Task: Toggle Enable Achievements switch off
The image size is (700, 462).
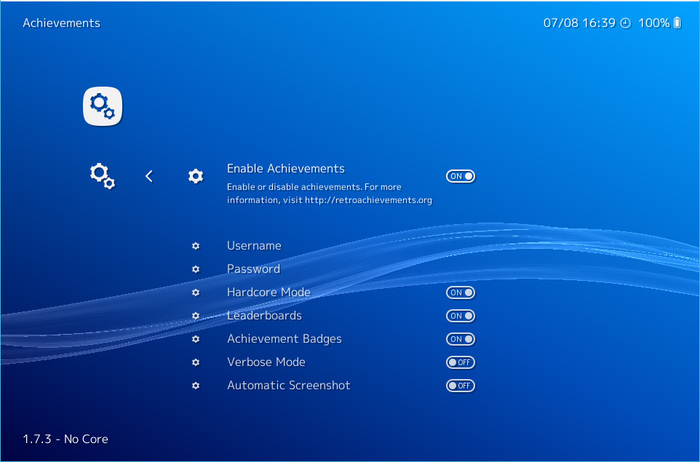Action: [x=460, y=176]
